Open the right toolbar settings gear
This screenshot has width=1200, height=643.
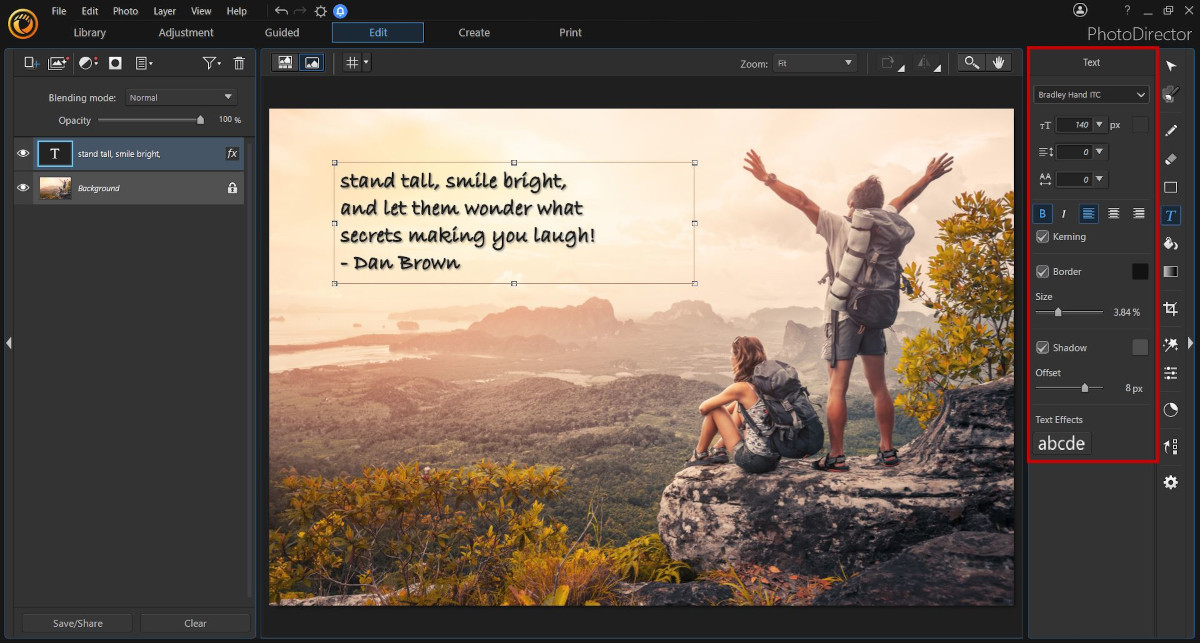[x=1171, y=482]
